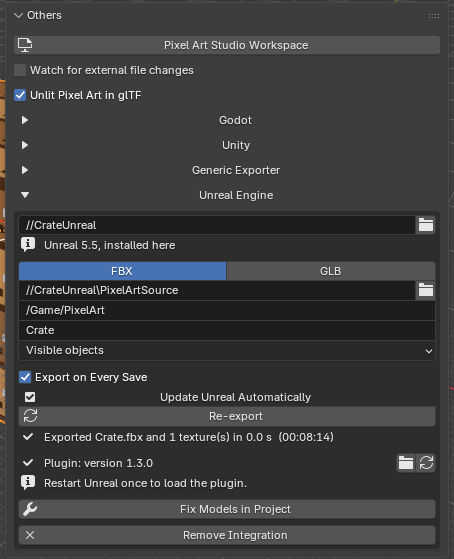Click the 'Unreal 5.5, installed here' text
Image resolution: width=454 pixels, height=559 pixels.
click(x=109, y=245)
